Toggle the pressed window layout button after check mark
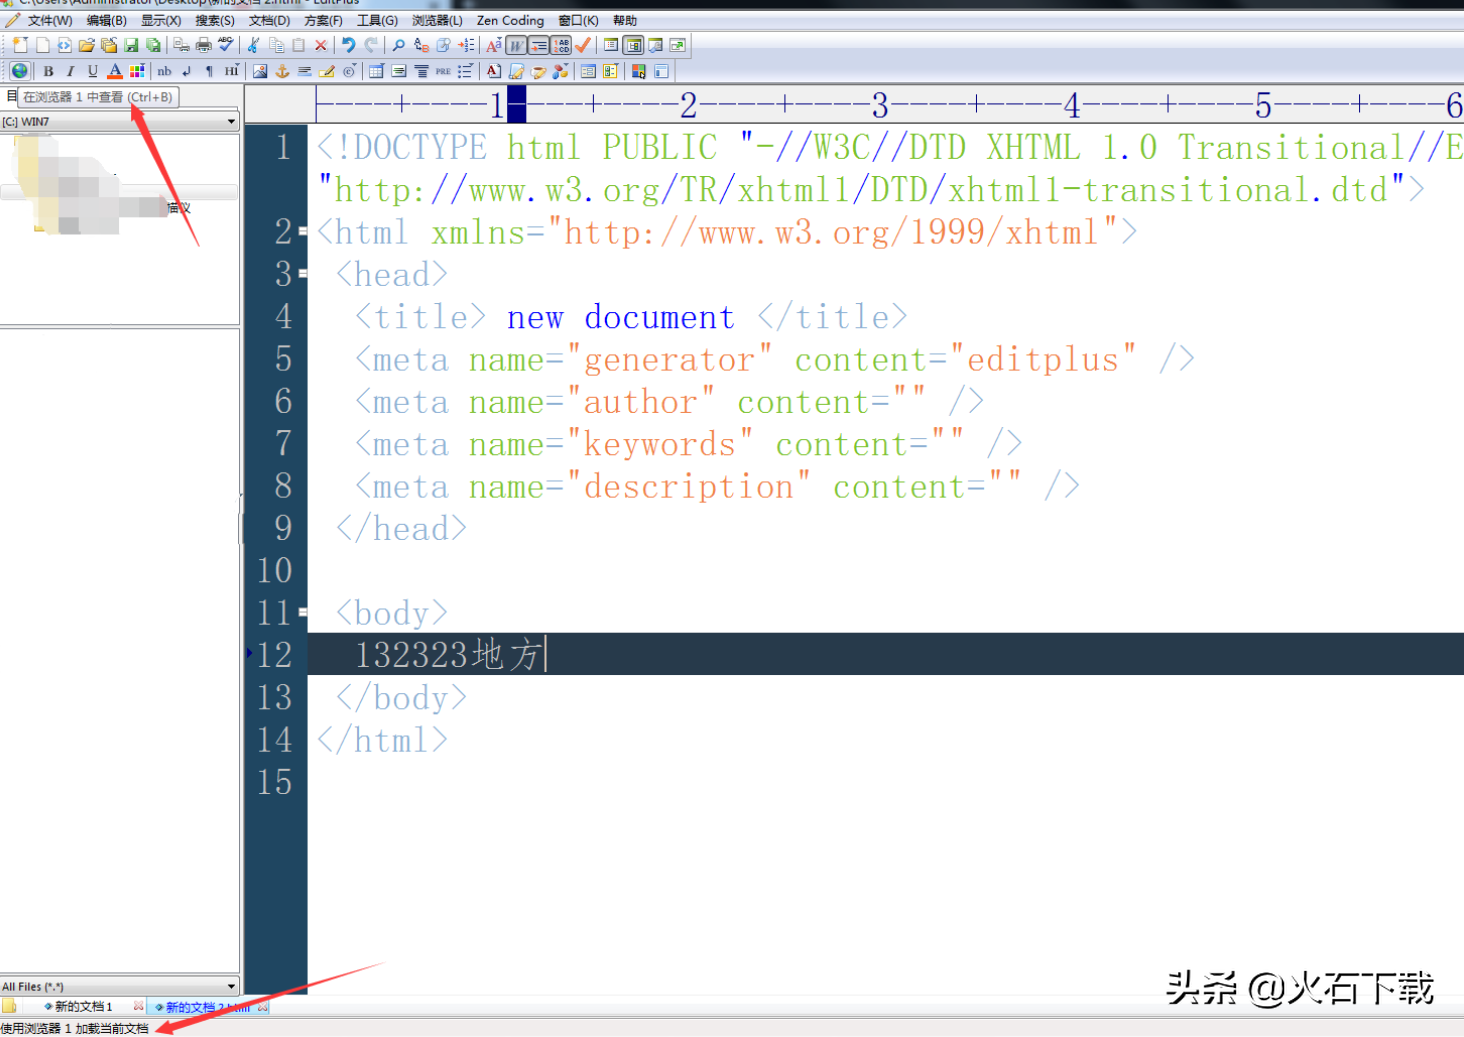Viewport: 1464px width, 1037px height. click(x=634, y=45)
